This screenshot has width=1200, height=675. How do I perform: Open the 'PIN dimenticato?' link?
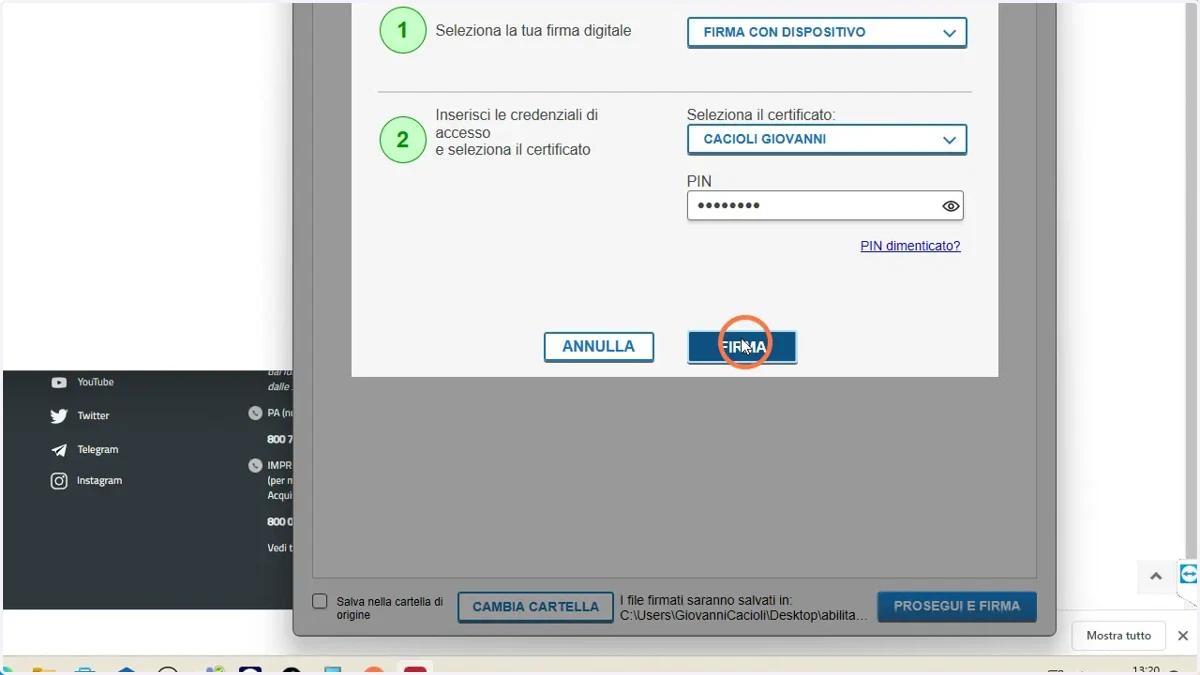(910, 246)
